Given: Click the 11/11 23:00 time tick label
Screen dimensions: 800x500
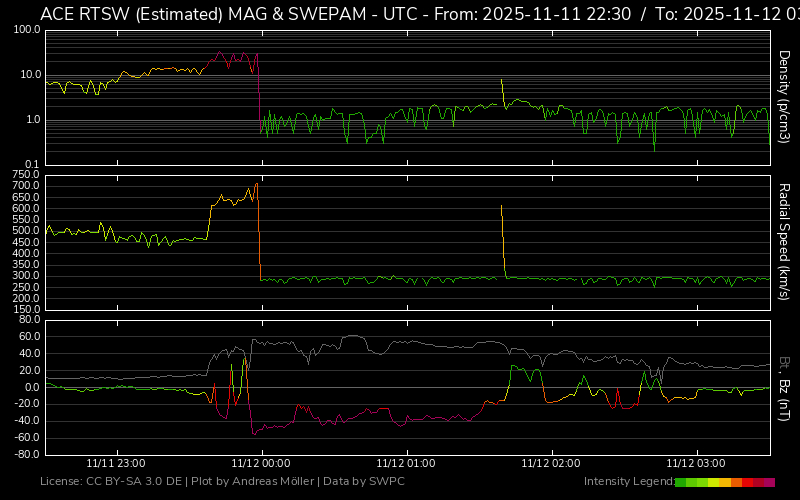Looking at the screenshot, I should point(115,464).
